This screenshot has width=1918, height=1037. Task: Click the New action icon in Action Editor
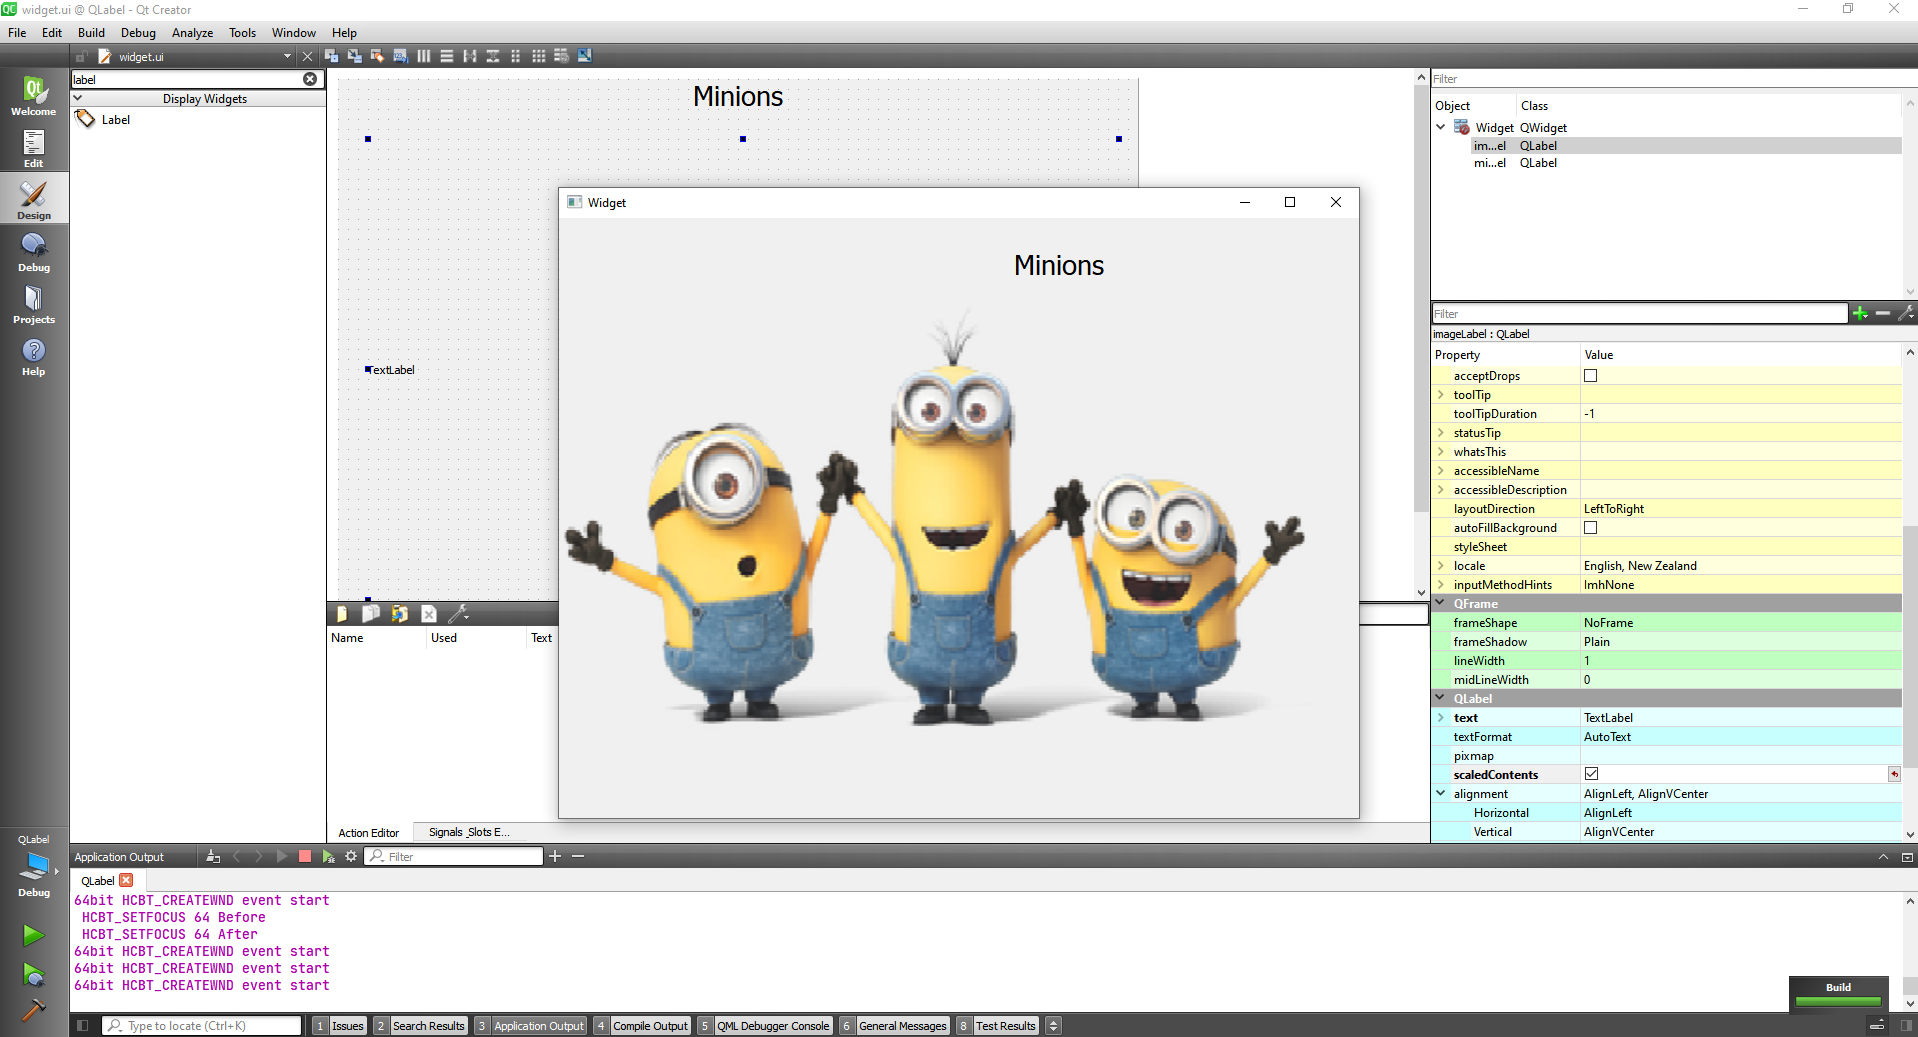point(342,614)
